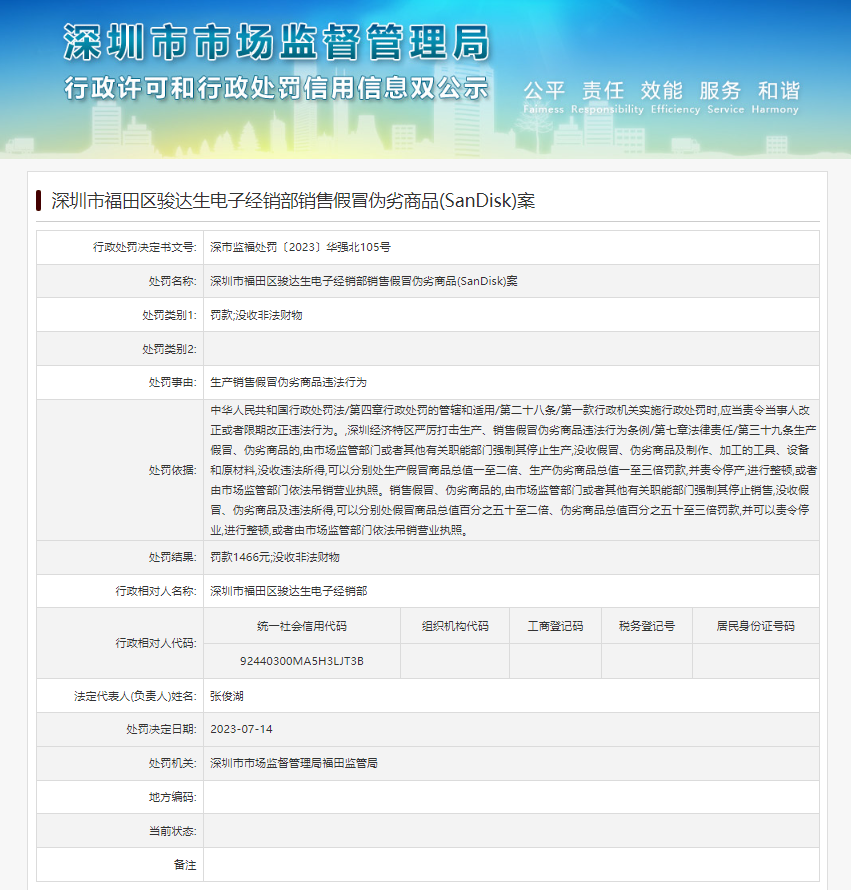
Task: Click the 组织机构代码 column header
Action: point(455,626)
